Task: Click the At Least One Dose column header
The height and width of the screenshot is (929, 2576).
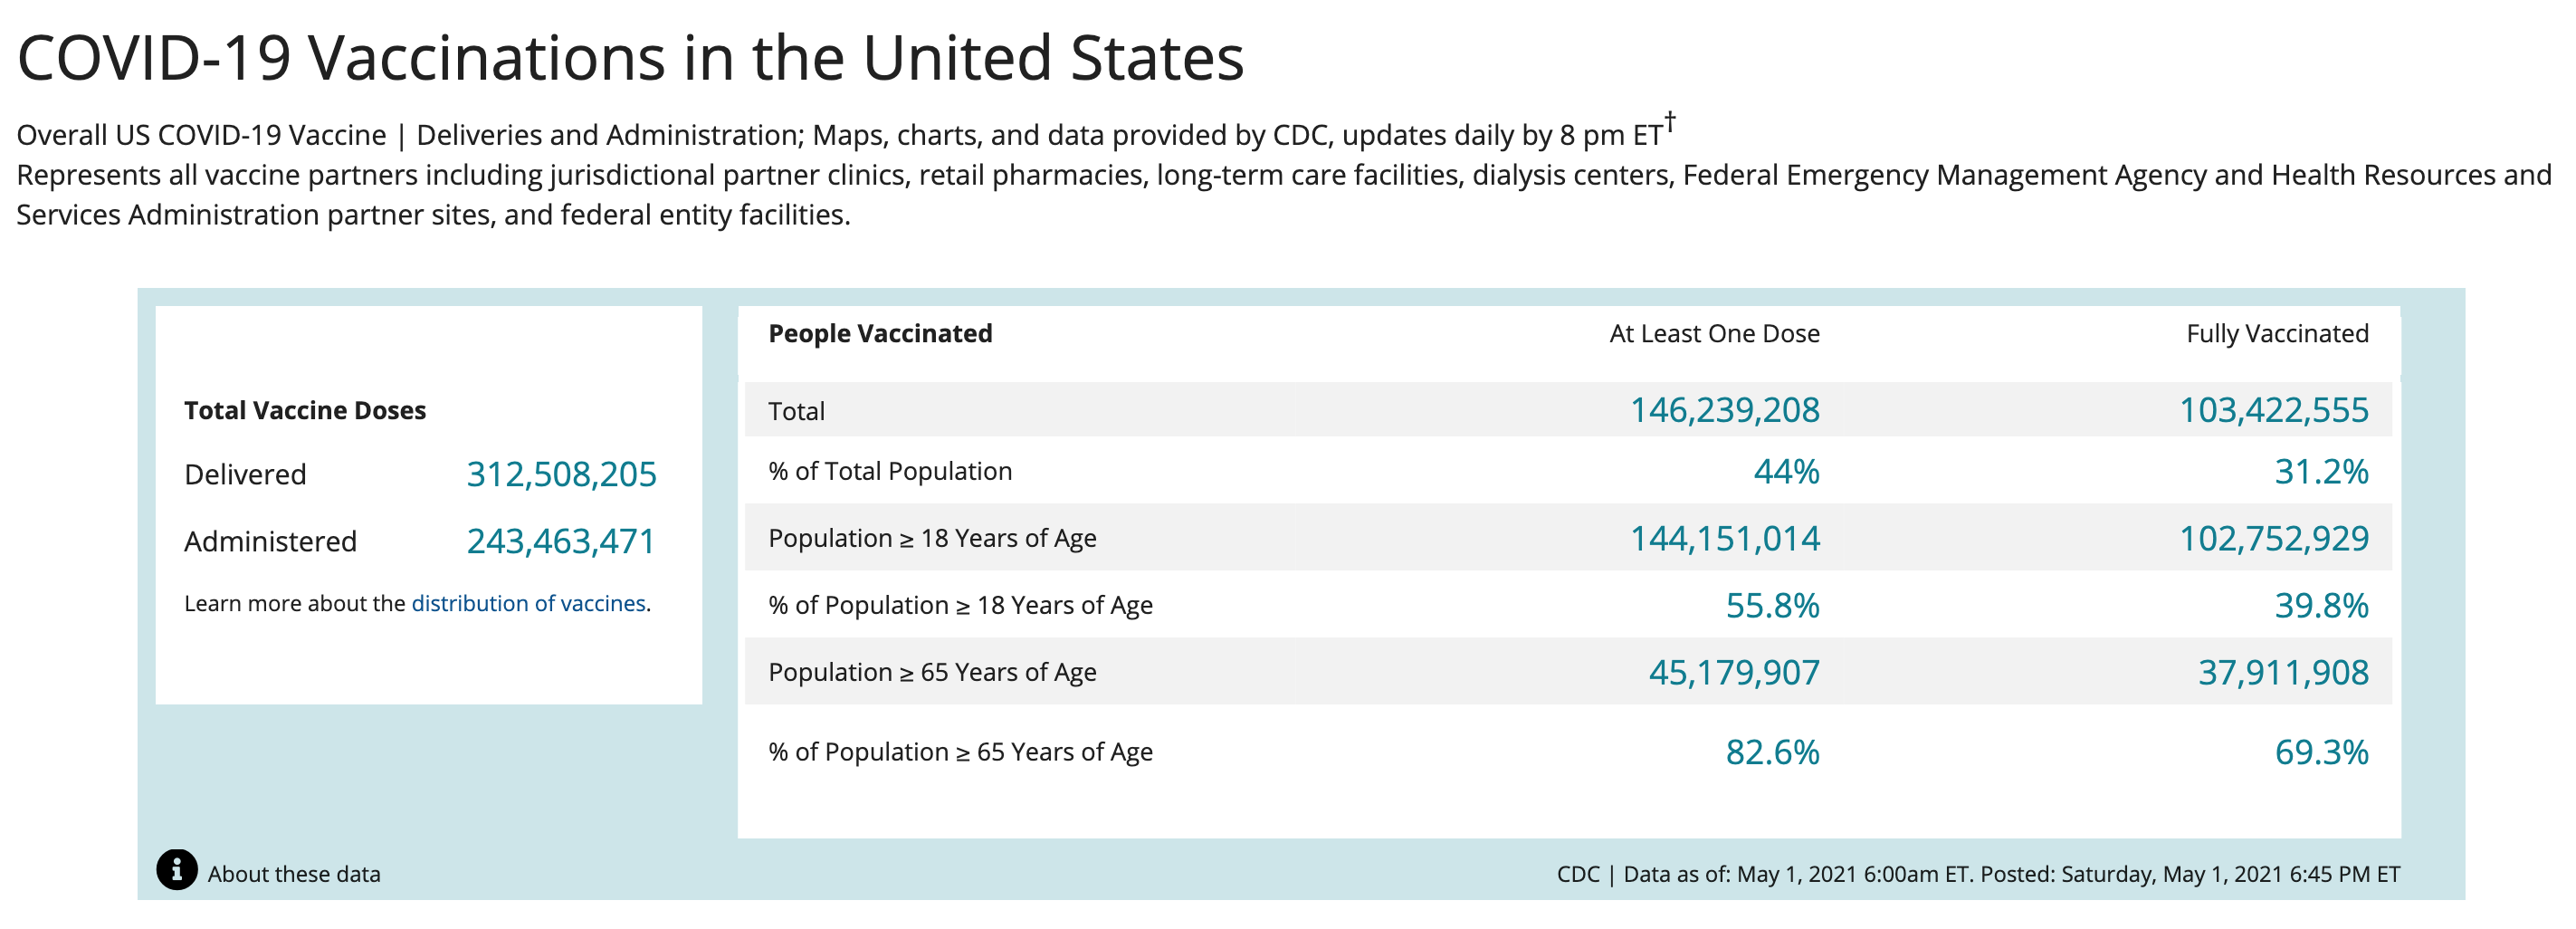Action: point(1714,334)
